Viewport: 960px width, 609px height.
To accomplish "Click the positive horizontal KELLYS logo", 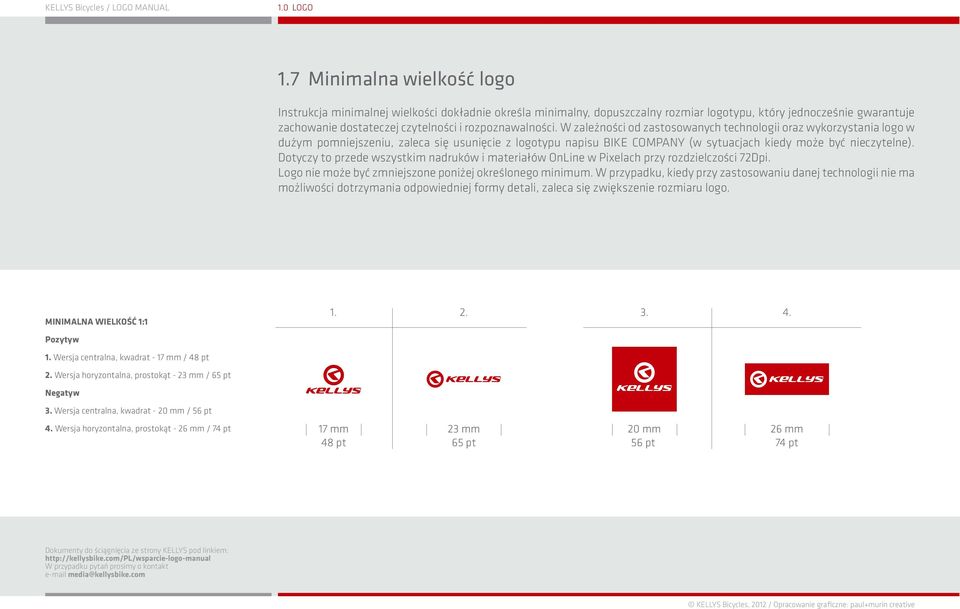I will [463, 379].
